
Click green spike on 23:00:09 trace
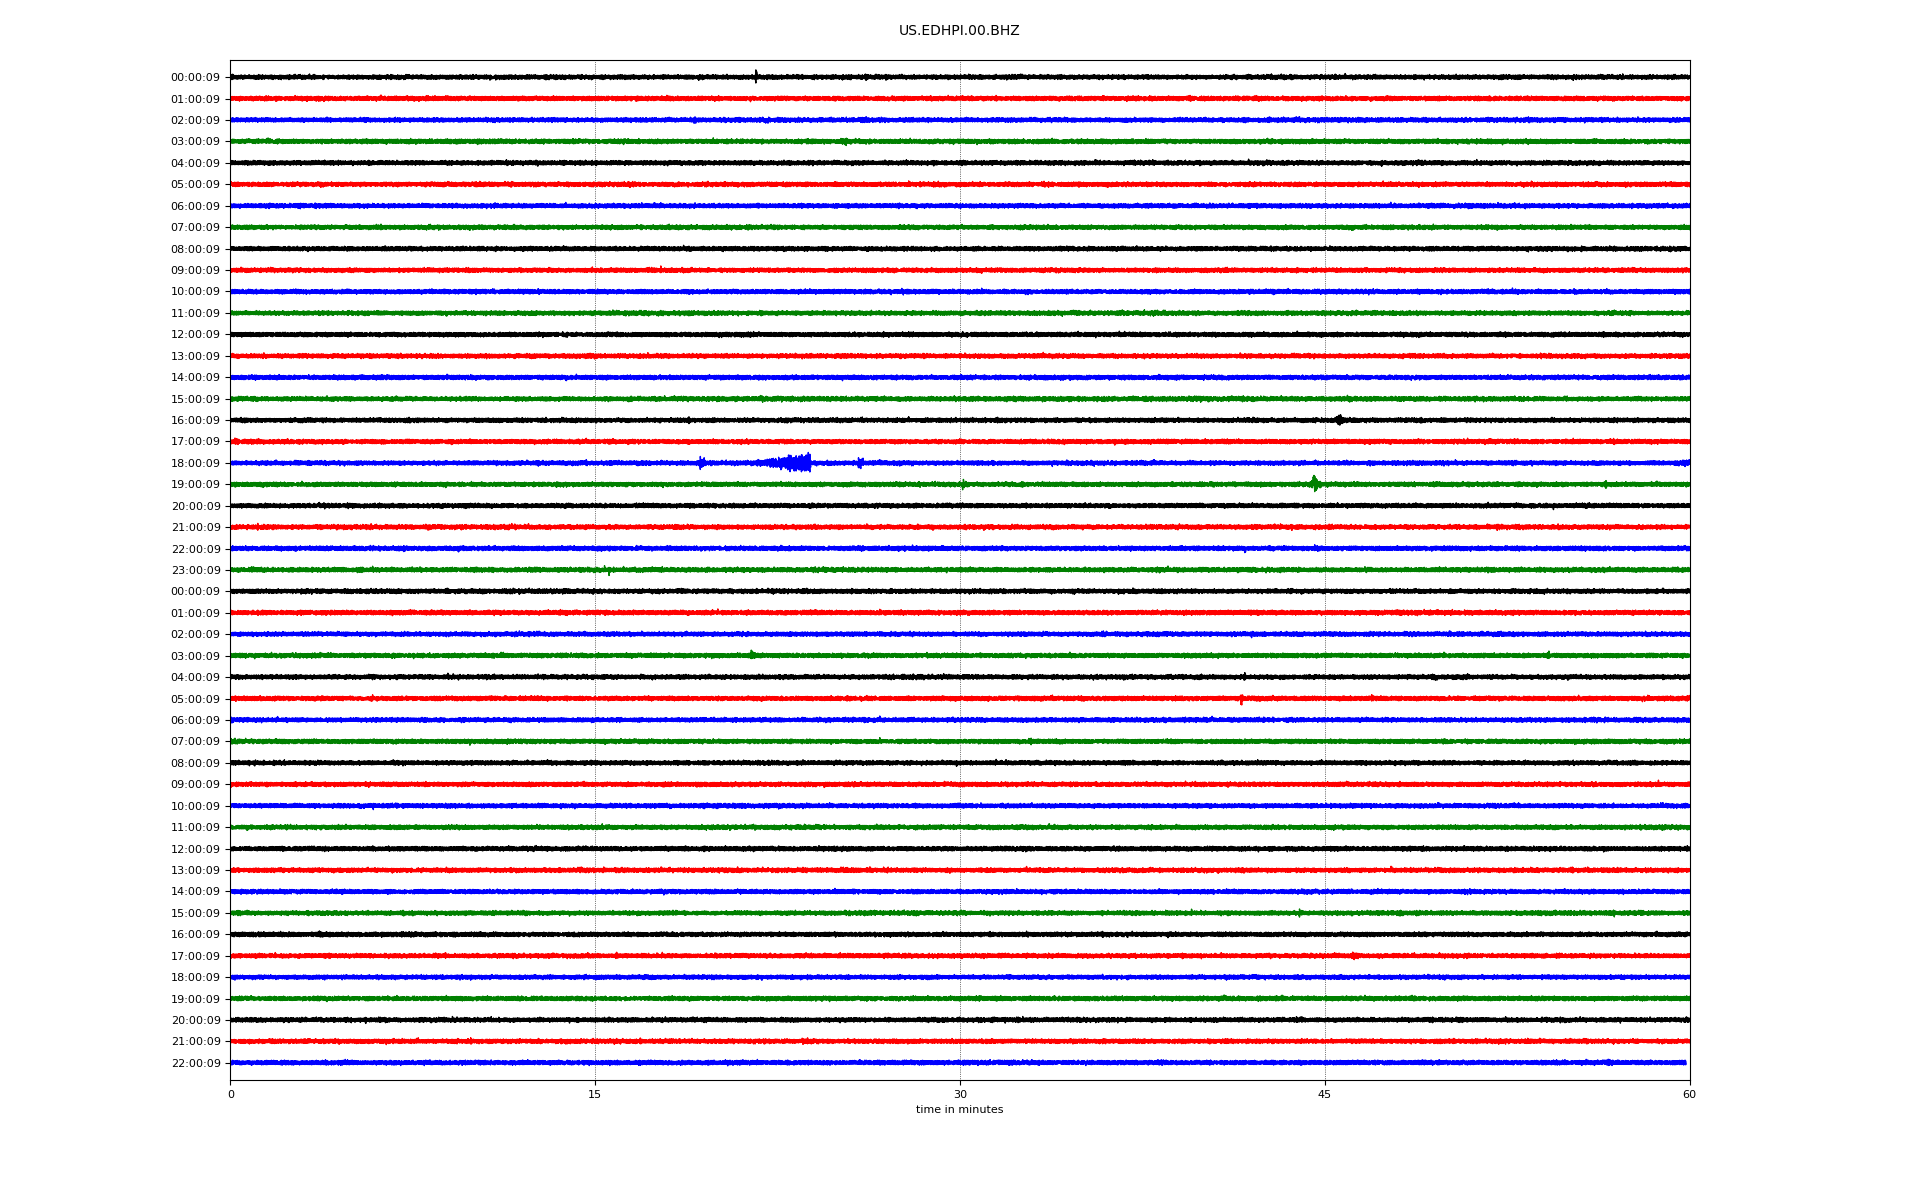(608, 571)
